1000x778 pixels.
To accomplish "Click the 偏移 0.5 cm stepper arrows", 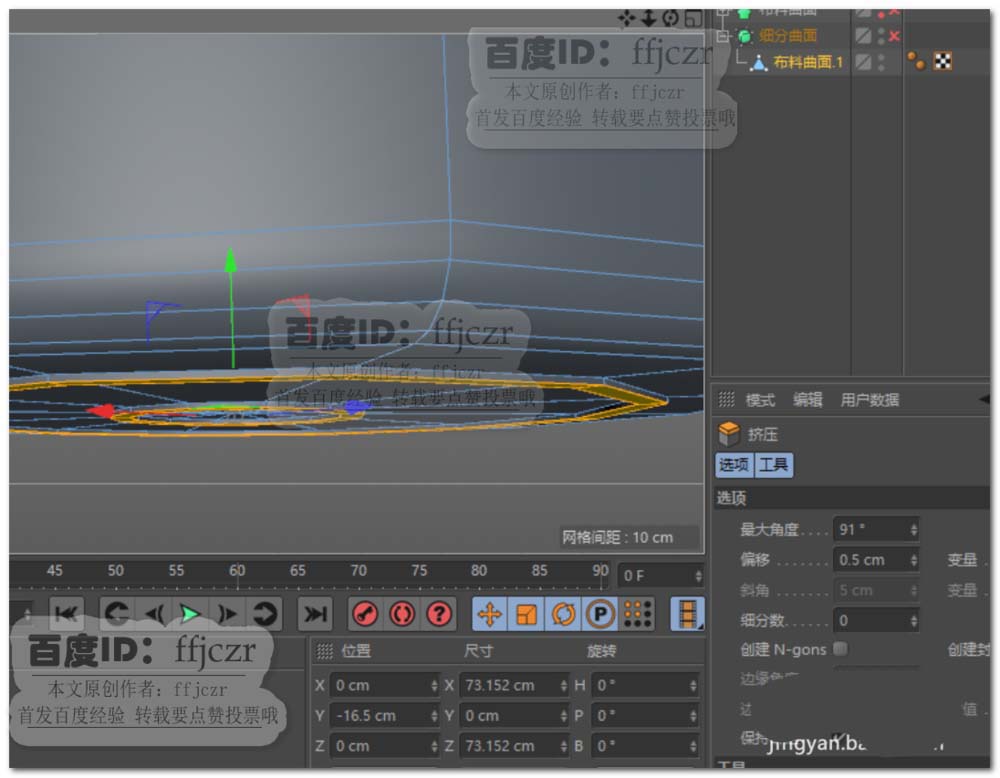I will 913,560.
